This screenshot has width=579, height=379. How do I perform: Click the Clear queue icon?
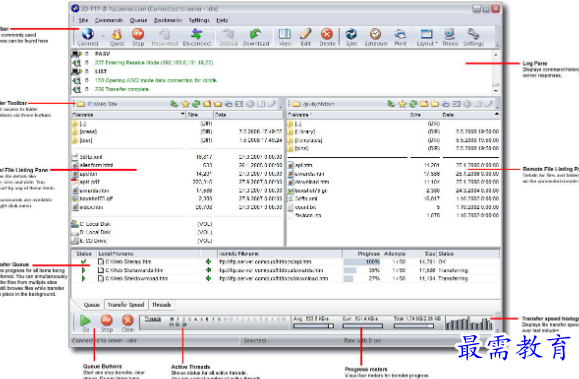[x=128, y=320]
